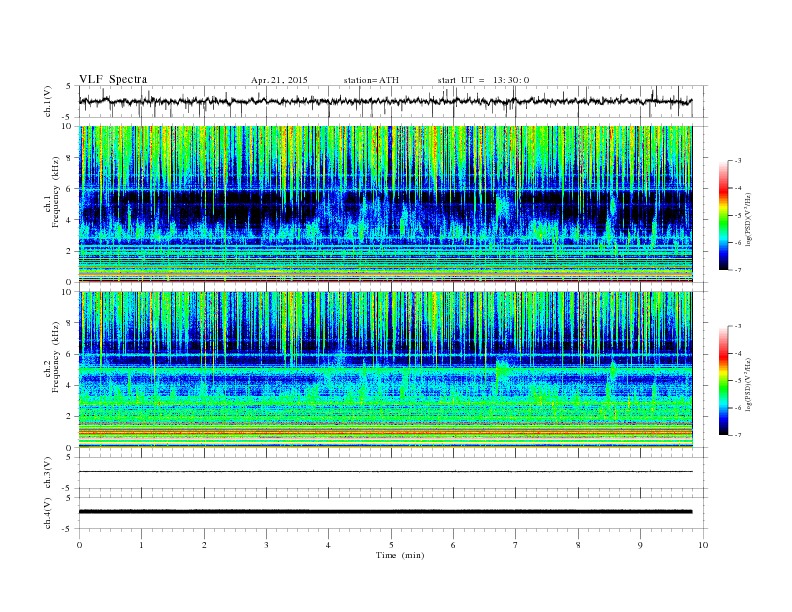Click the ch.3 flat voltage trace
Image resolution: width=792 pixels, height=612 pixels.
(x=385, y=472)
